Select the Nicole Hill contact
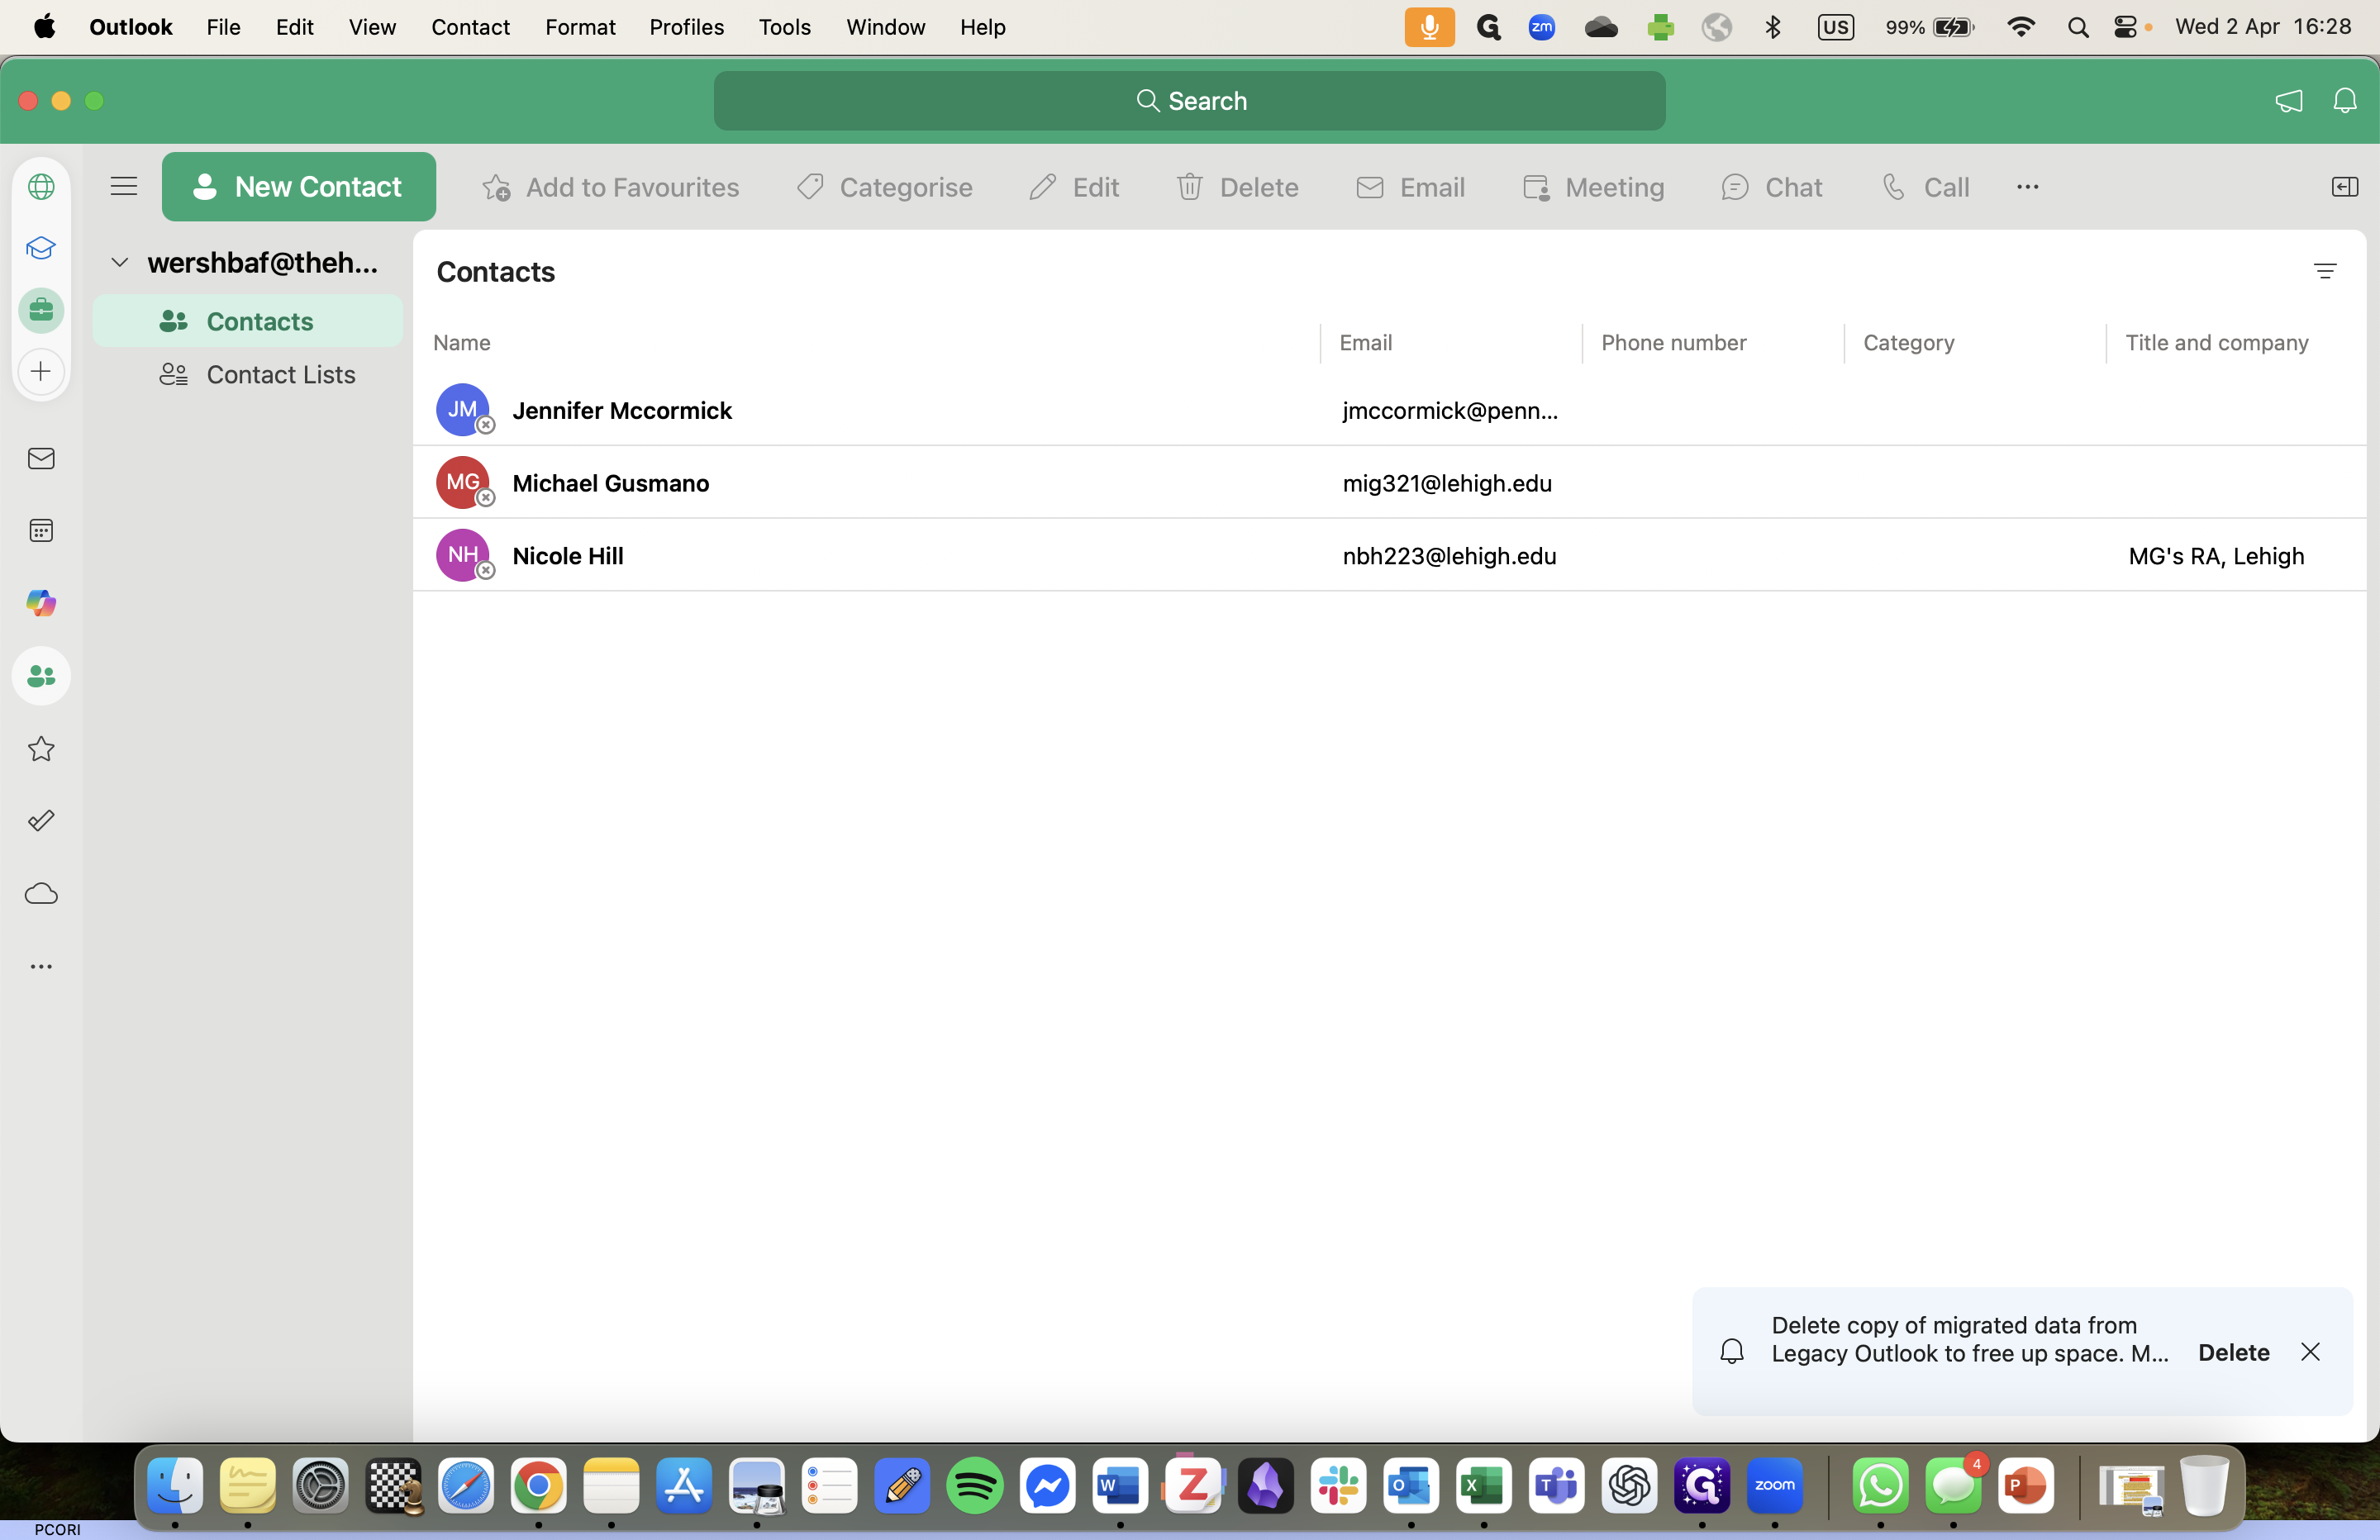Screen dimensions: 2380x1540 pyautogui.click(x=1390, y=555)
